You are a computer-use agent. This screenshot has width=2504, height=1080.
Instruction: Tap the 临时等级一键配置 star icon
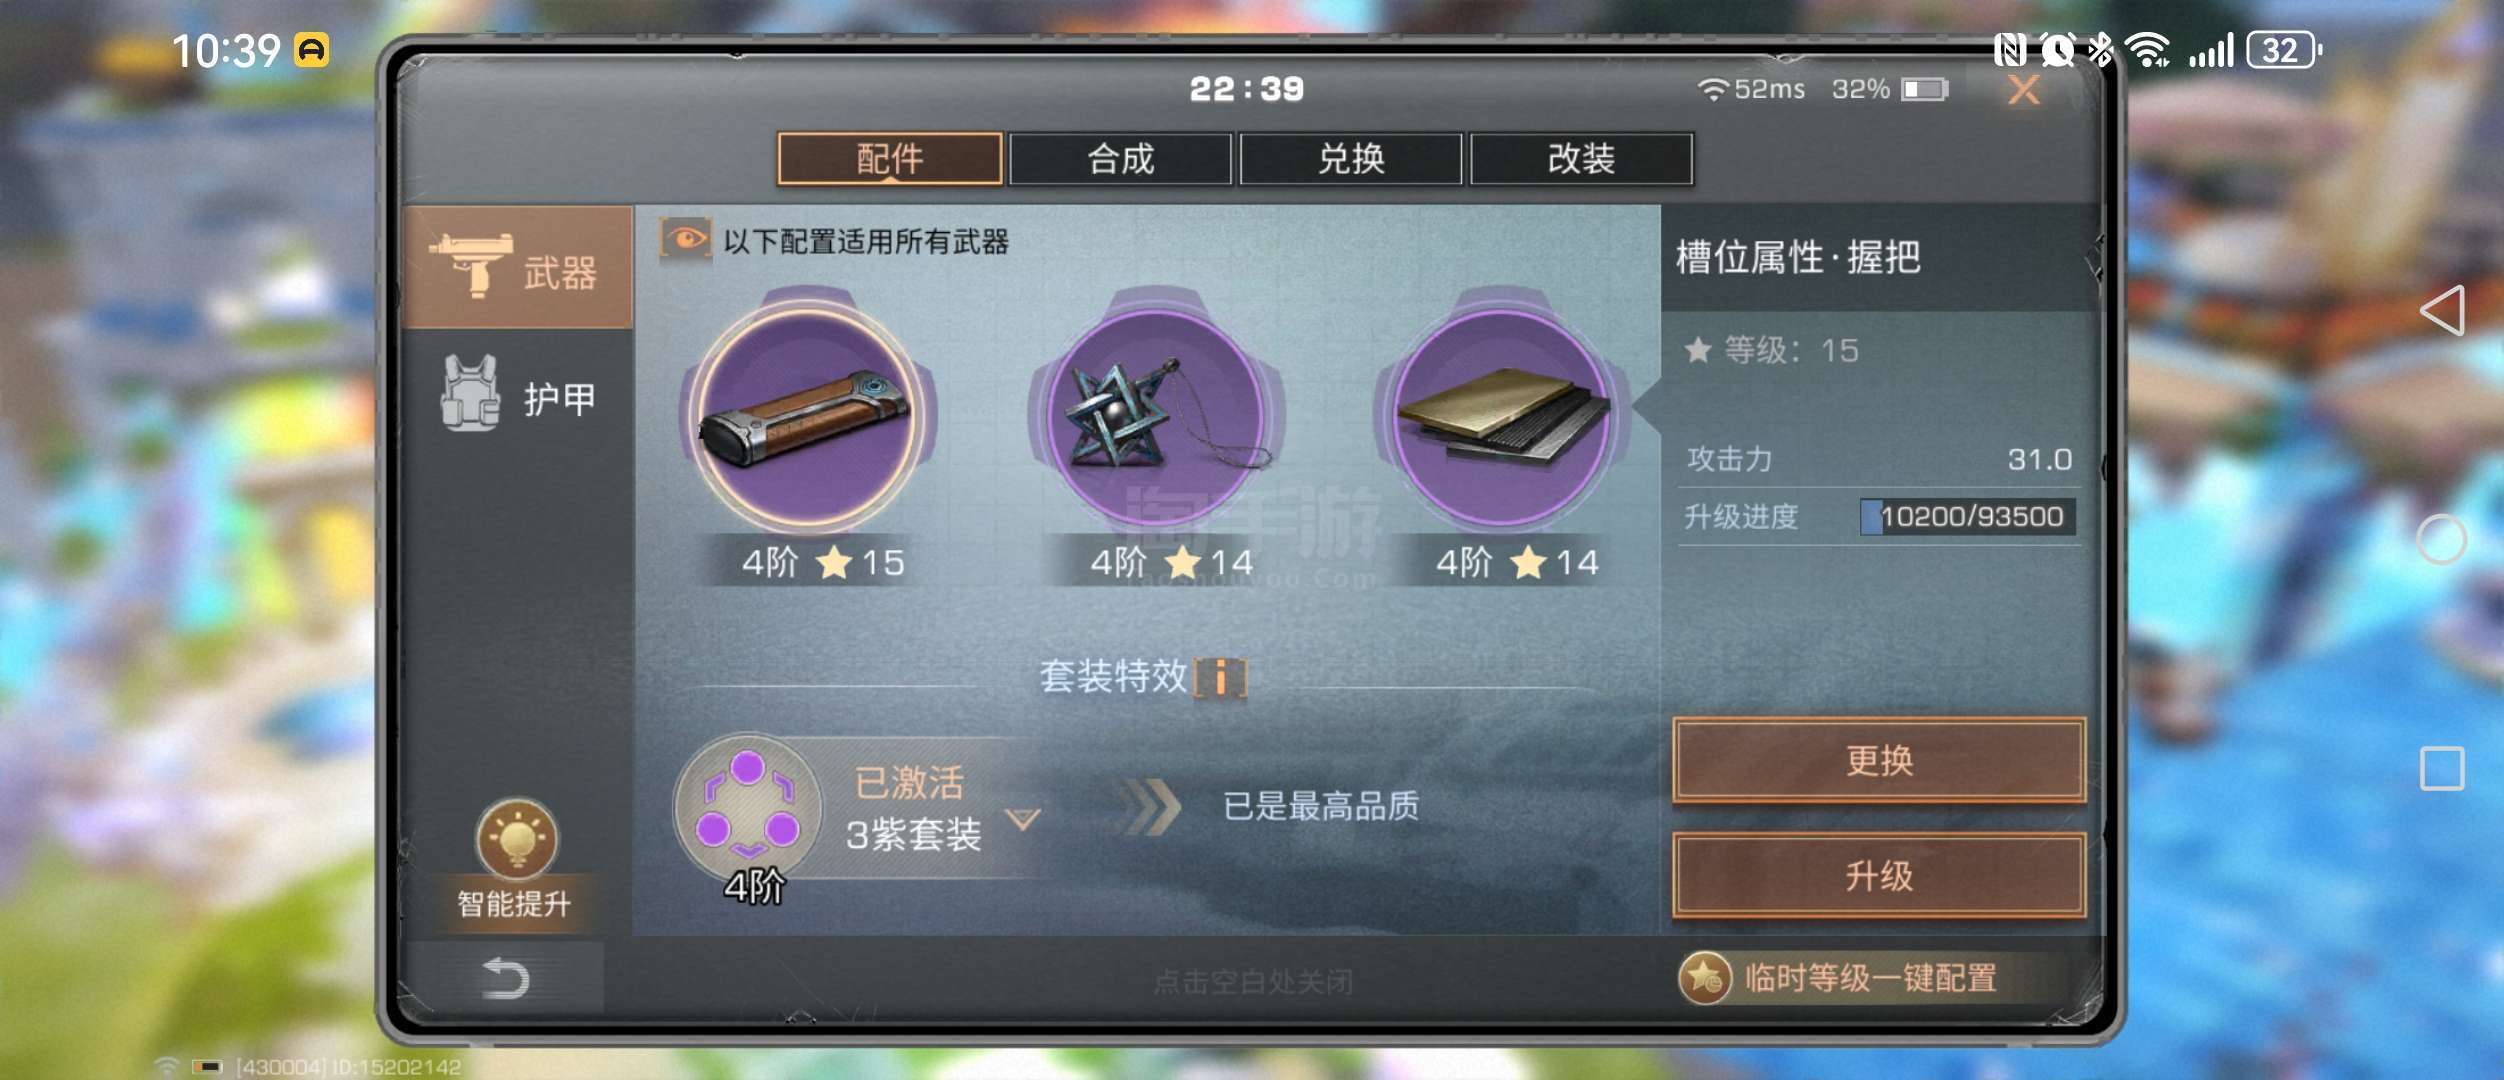tap(1705, 978)
